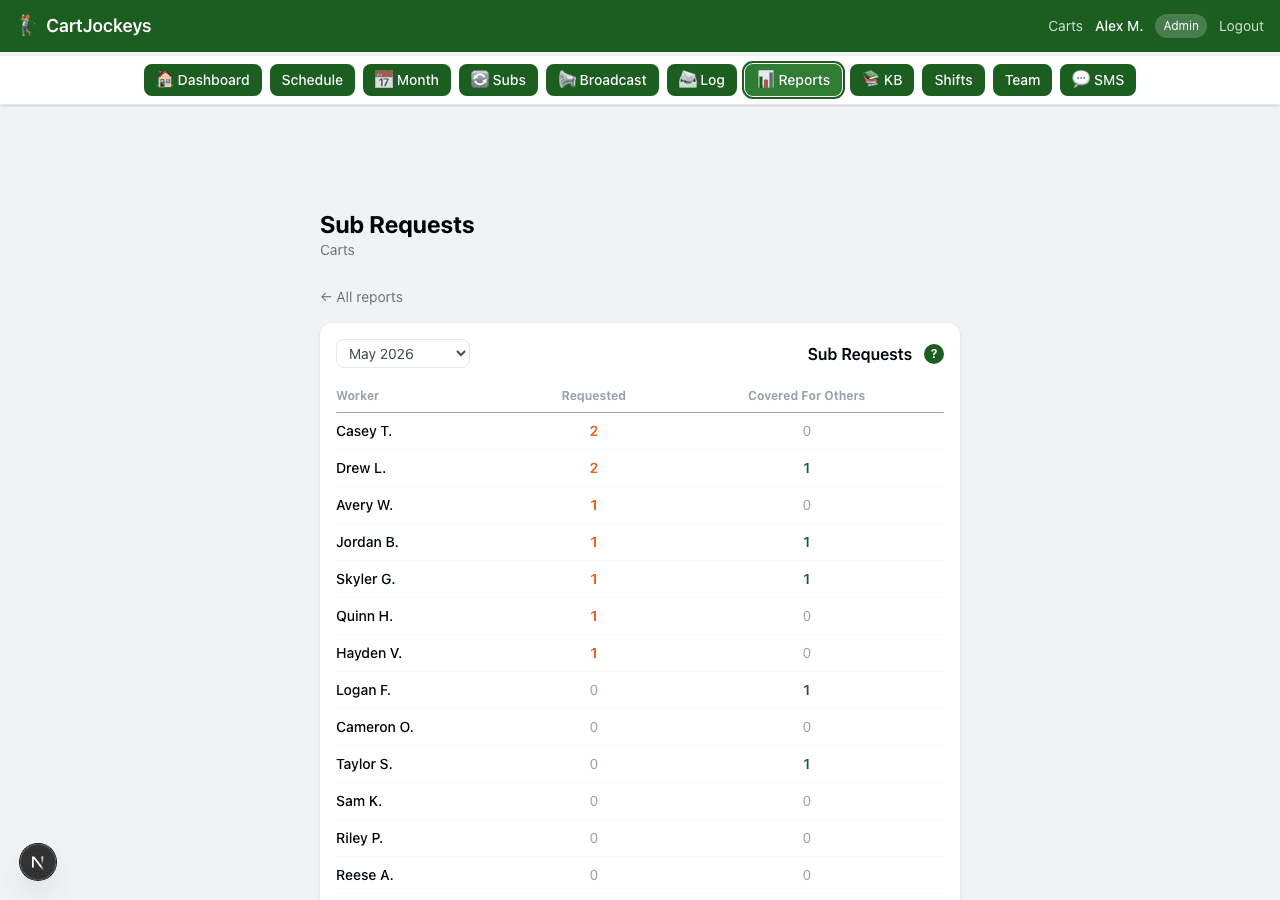Viewport: 1280px width, 900px height.
Task: Select the Sam K. row name
Action: pos(359,801)
